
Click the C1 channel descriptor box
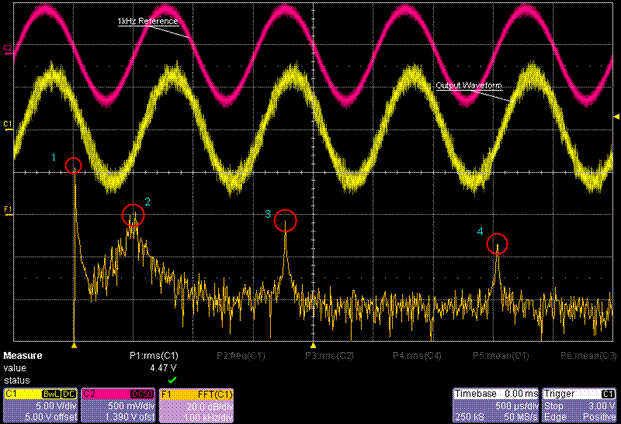pyautogui.click(x=37, y=404)
